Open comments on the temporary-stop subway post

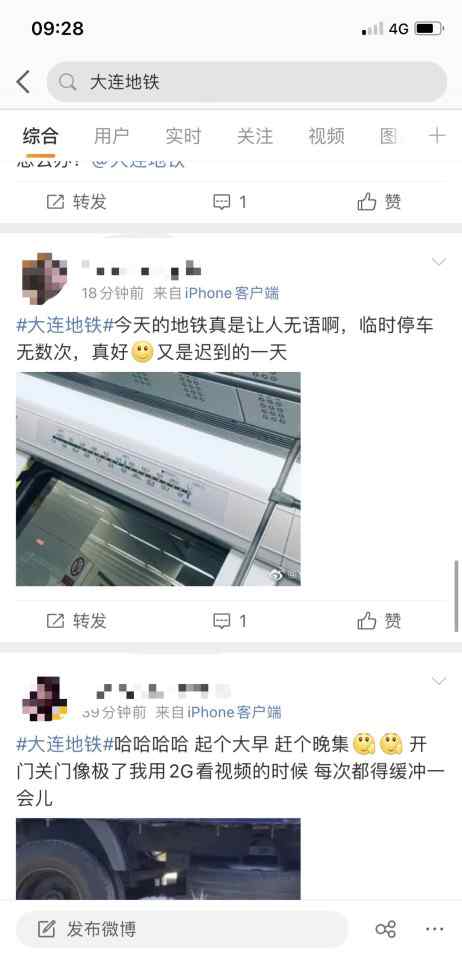click(x=230, y=621)
